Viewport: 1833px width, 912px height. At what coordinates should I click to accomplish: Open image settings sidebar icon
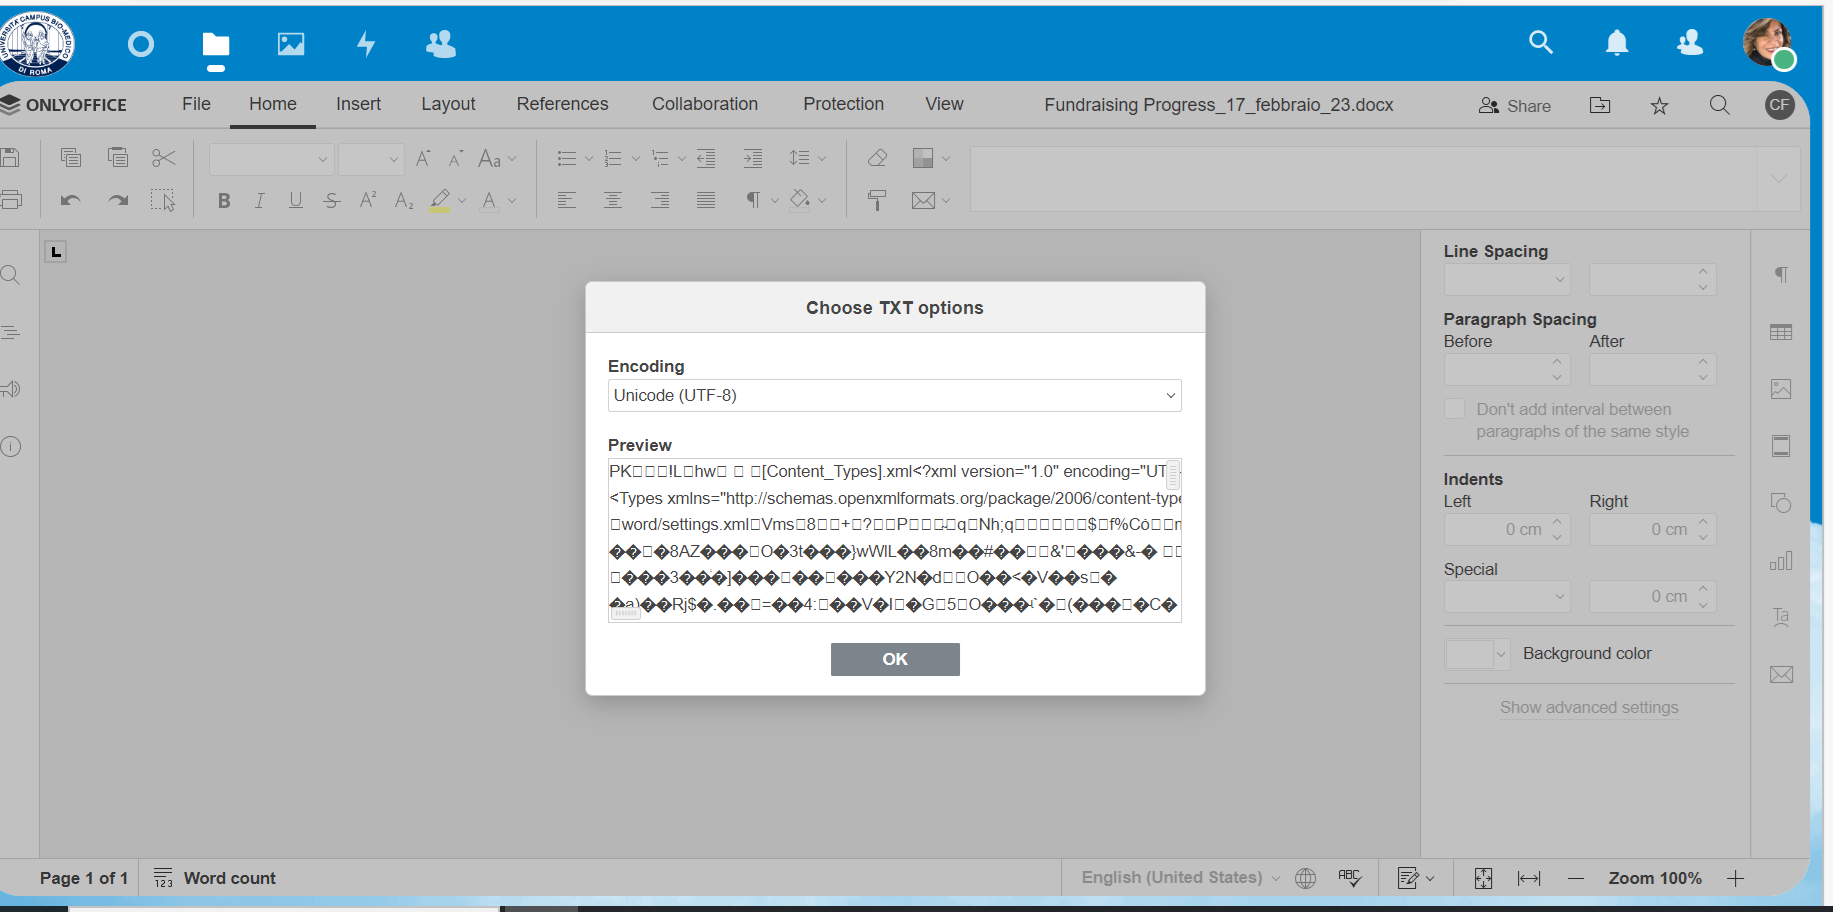tap(1781, 389)
